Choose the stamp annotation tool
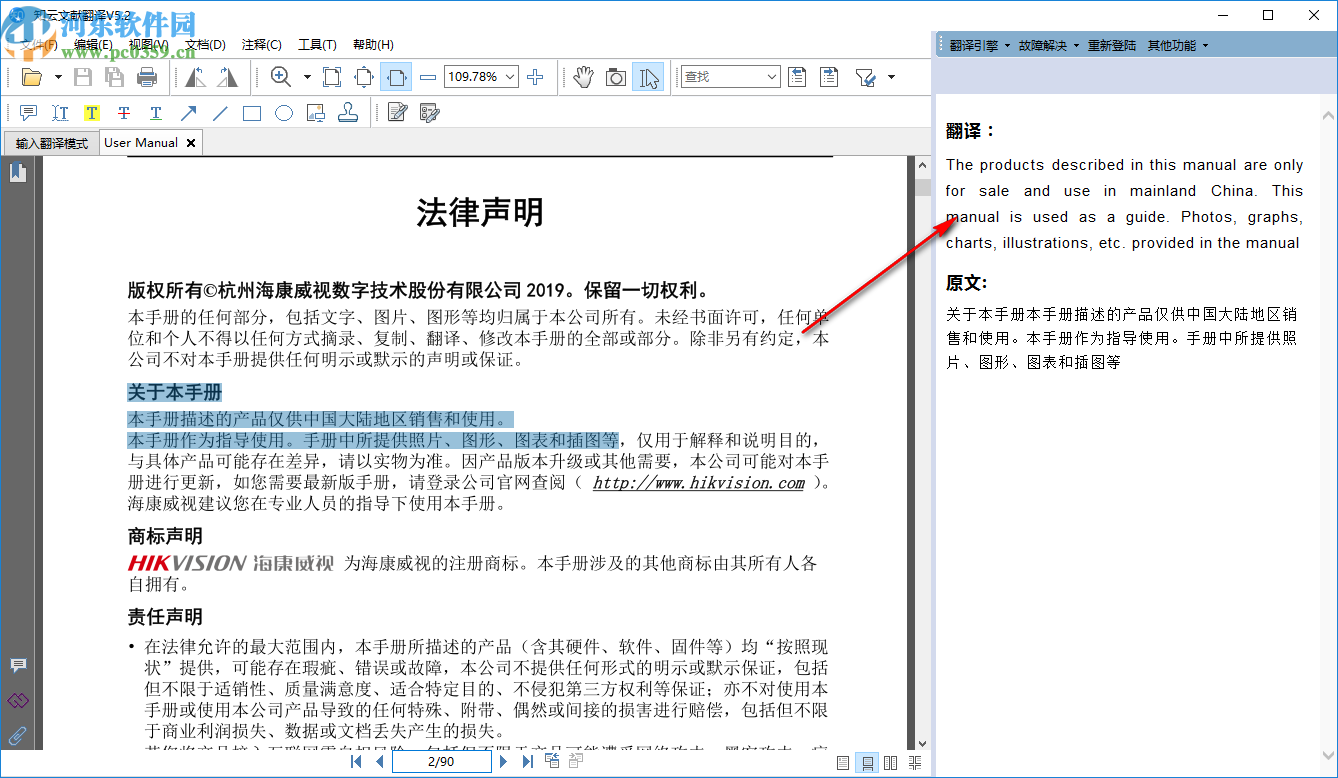The width and height of the screenshot is (1338, 778). coord(348,113)
